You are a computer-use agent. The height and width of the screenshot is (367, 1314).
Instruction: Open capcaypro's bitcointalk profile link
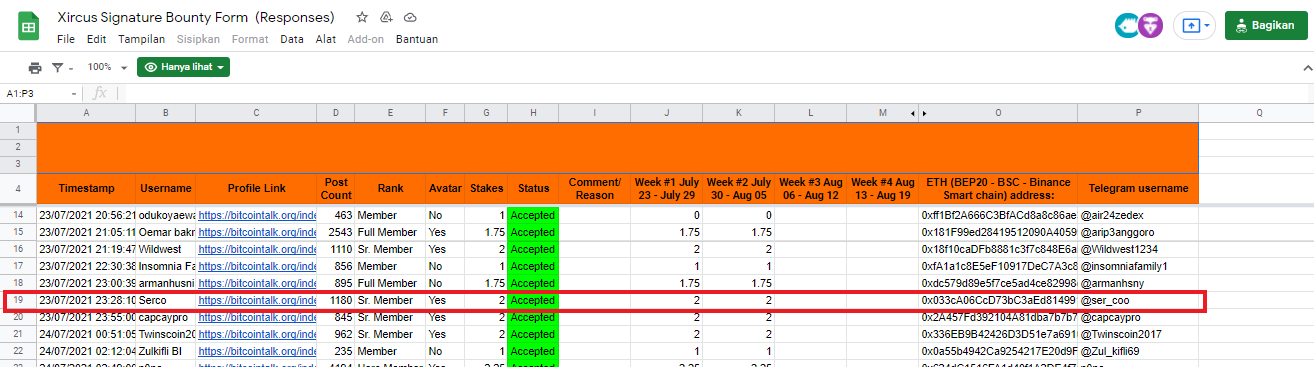pyautogui.click(x=256, y=317)
